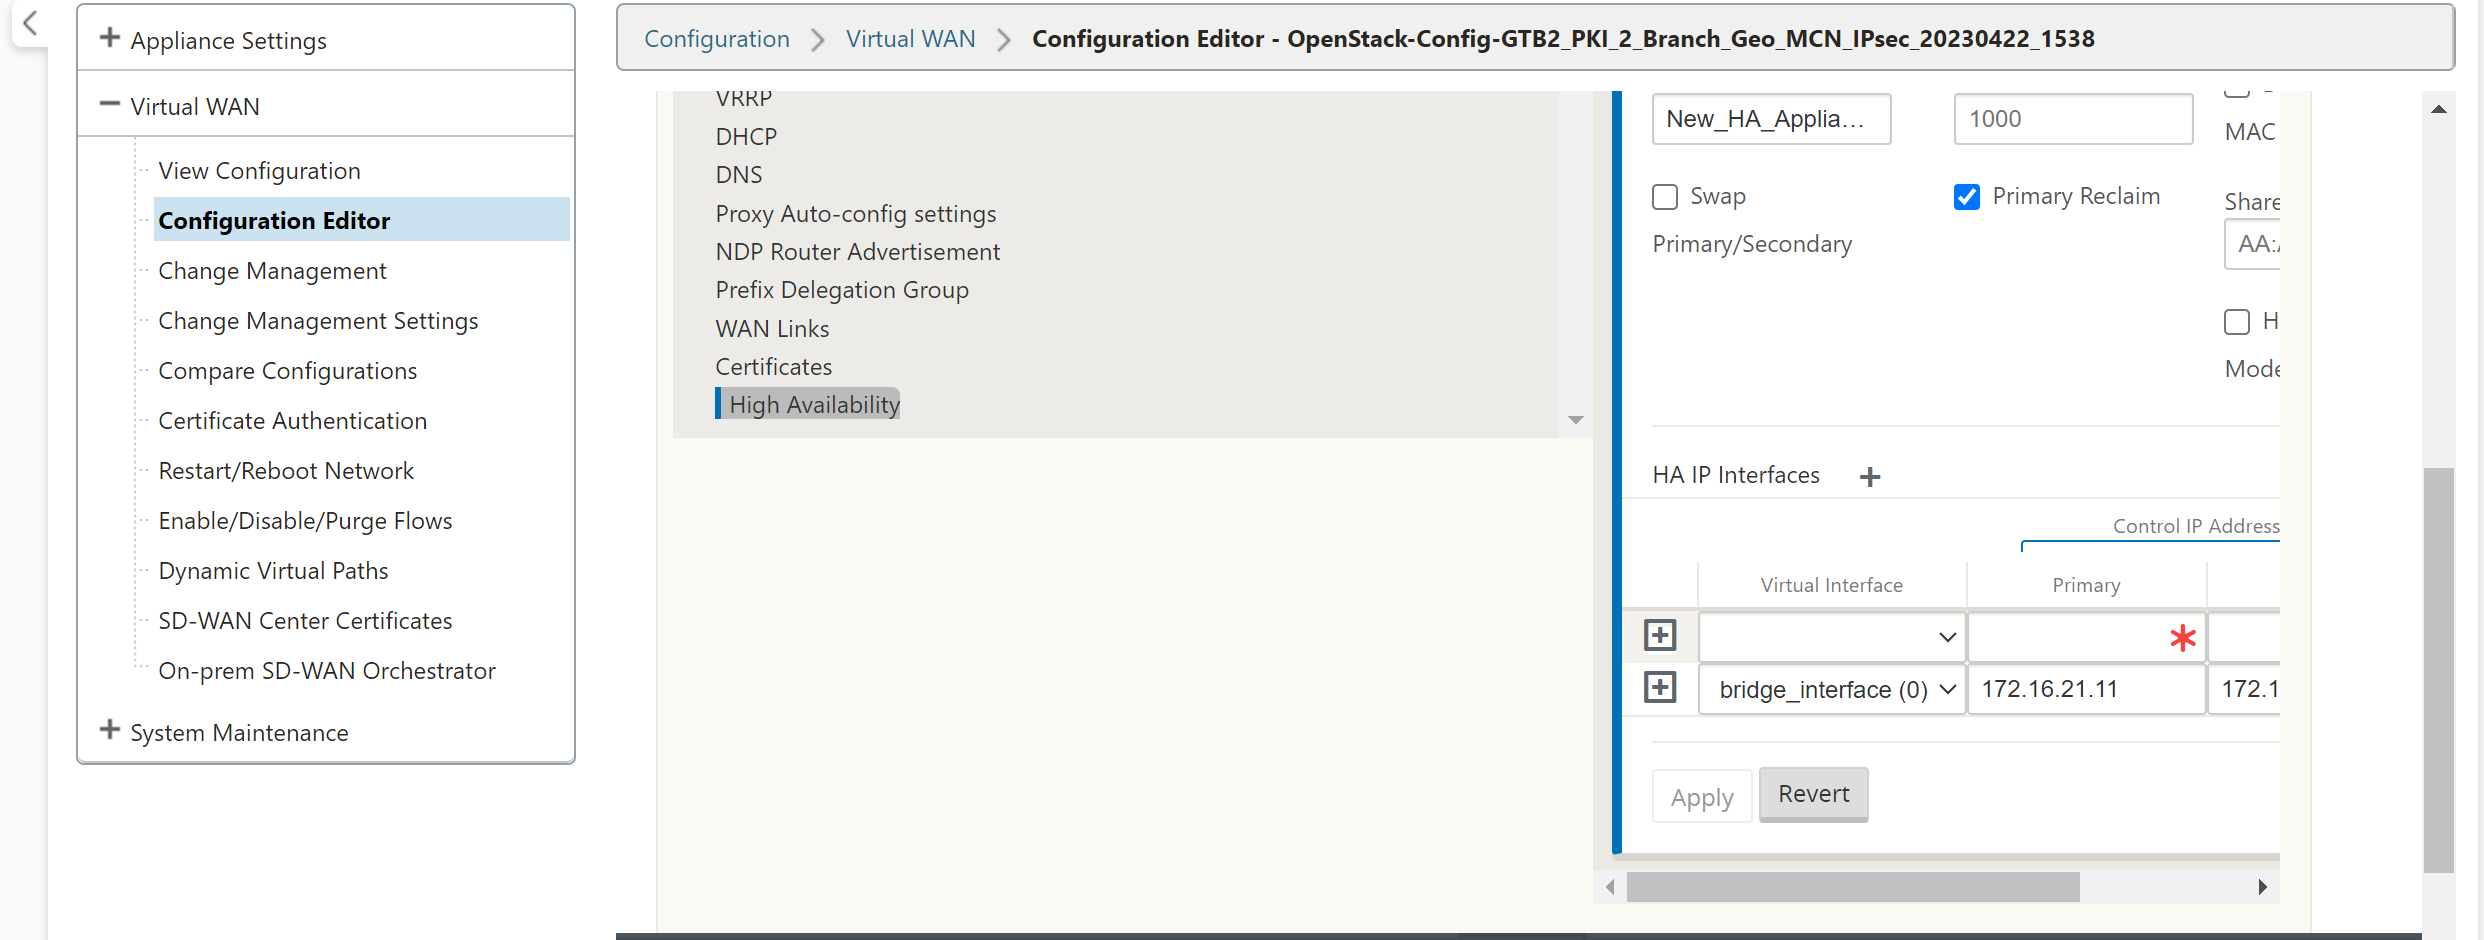This screenshot has height=940, width=2484.
Task: Open Change Management Settings
Action: pyautogui.click(x=318, y=321)
